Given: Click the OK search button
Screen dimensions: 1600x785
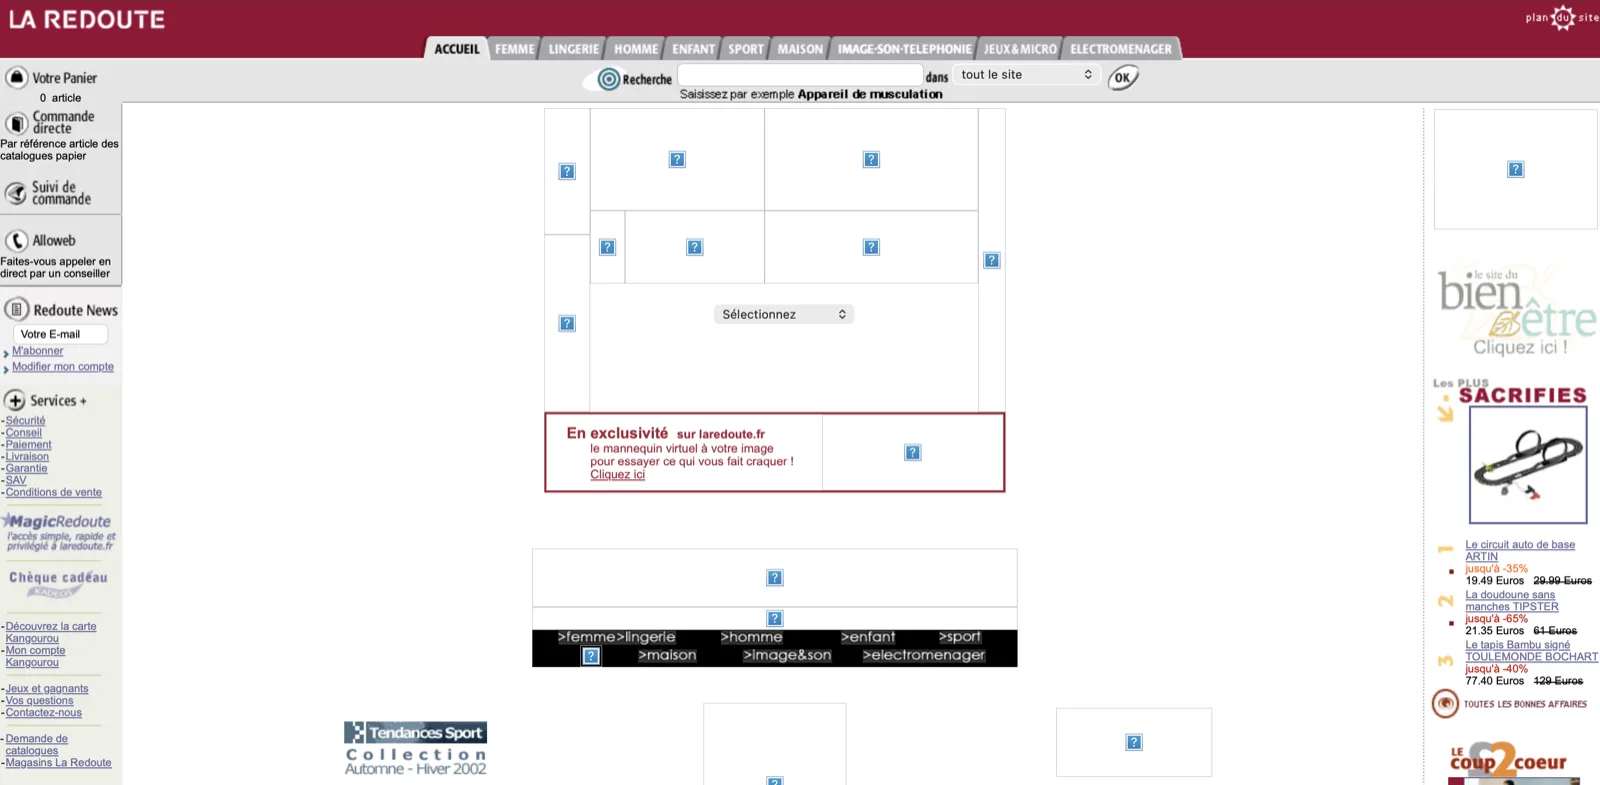Looking at the screenshot, I should pyautogui.click(x=1123, y=77).
